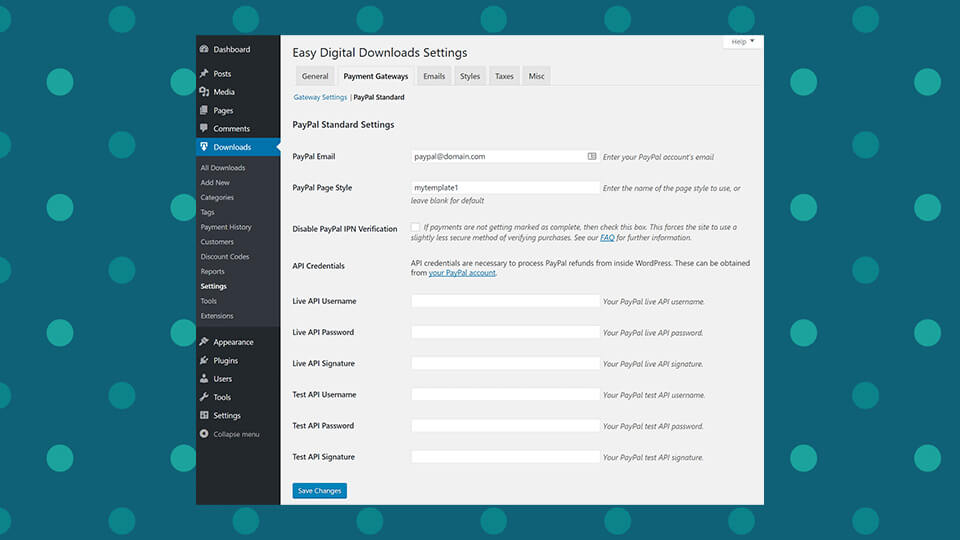The height and width of the screenshot is (540, 960).
Task: Click the Collapse menu arrow icon
Action: coord(204,433)
